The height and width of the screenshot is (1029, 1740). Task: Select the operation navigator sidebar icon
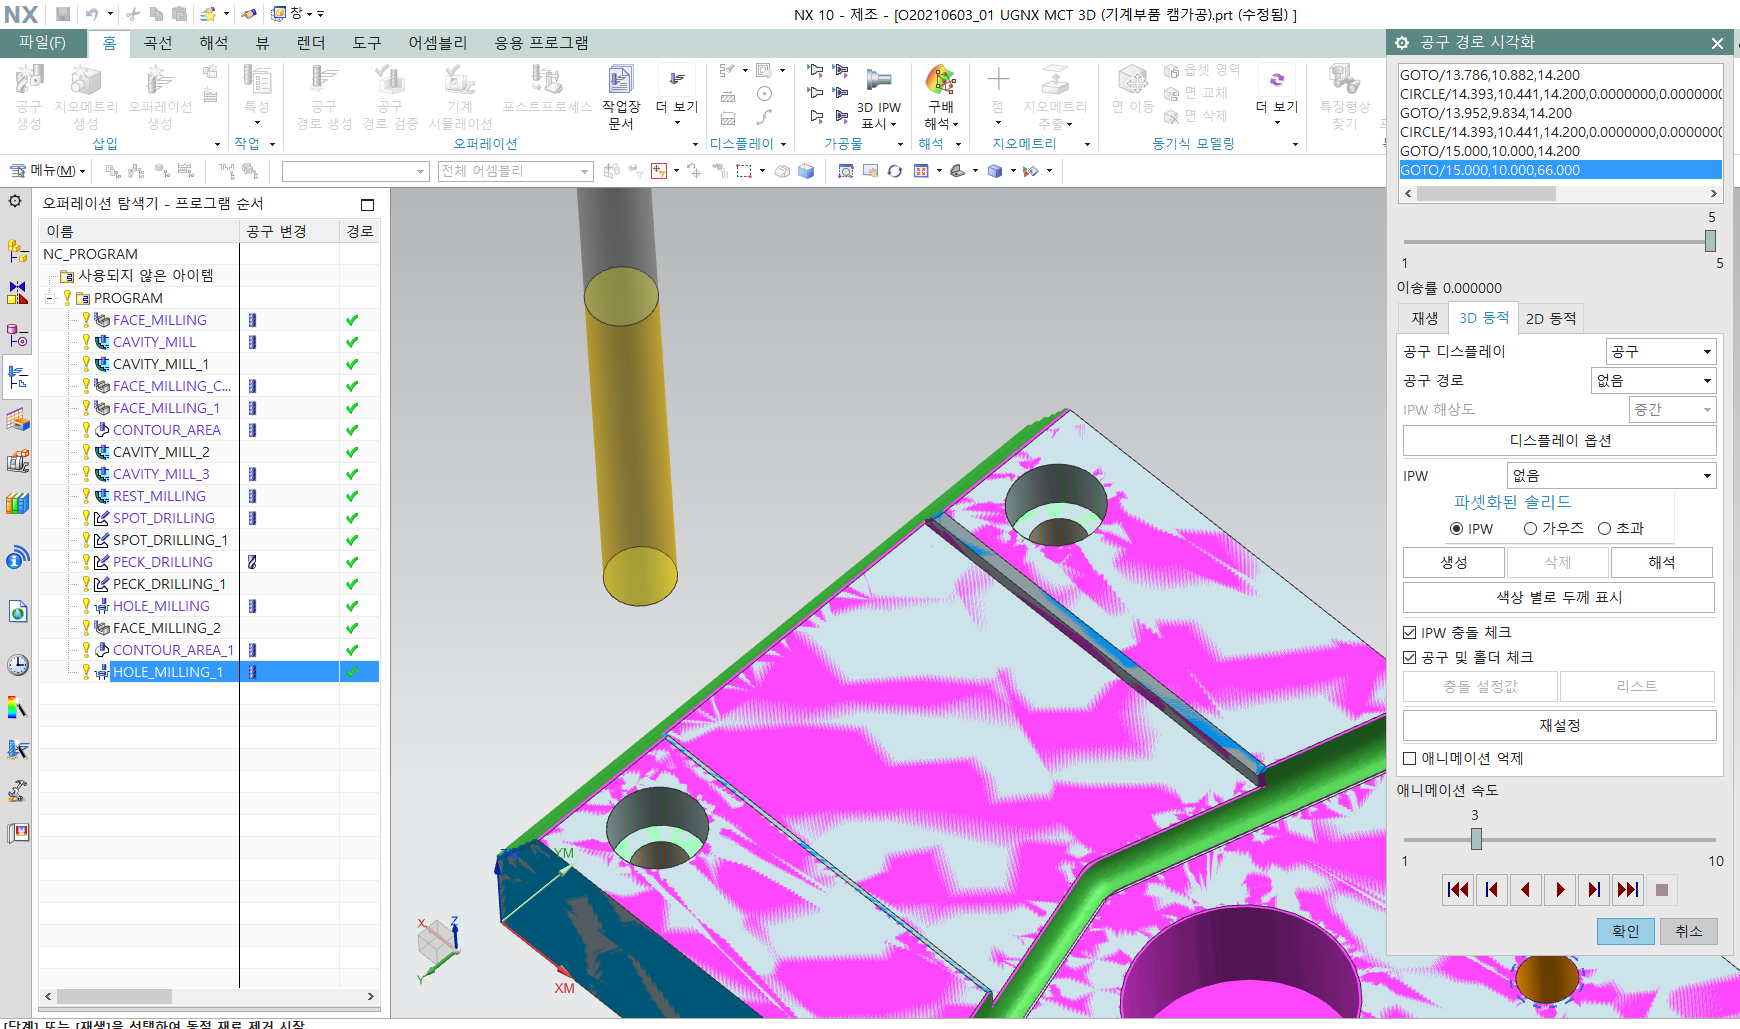click(x=17, y=377)
